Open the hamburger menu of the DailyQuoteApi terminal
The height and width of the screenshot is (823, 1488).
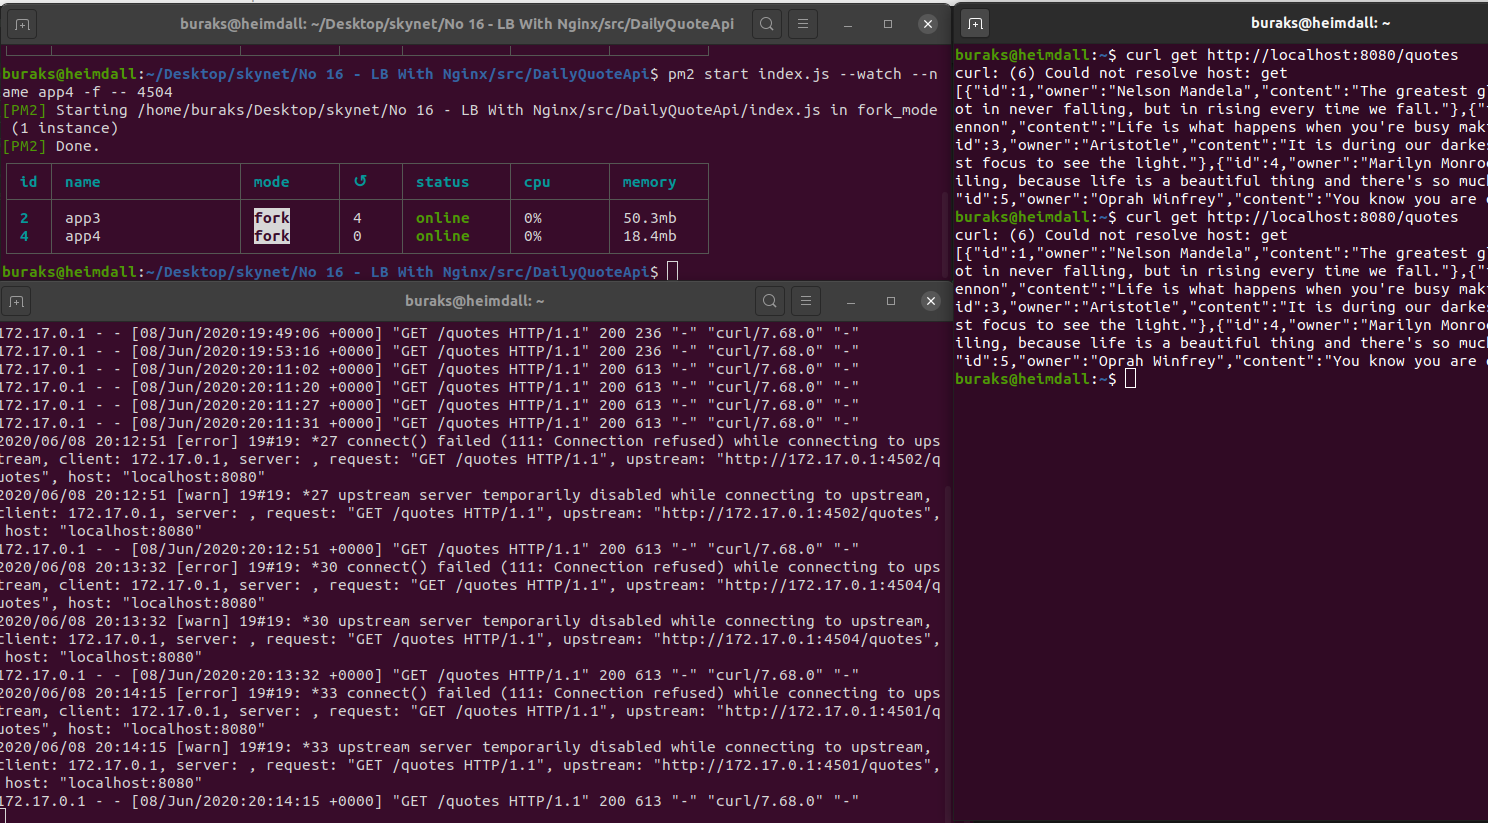(x=802, y=22)
